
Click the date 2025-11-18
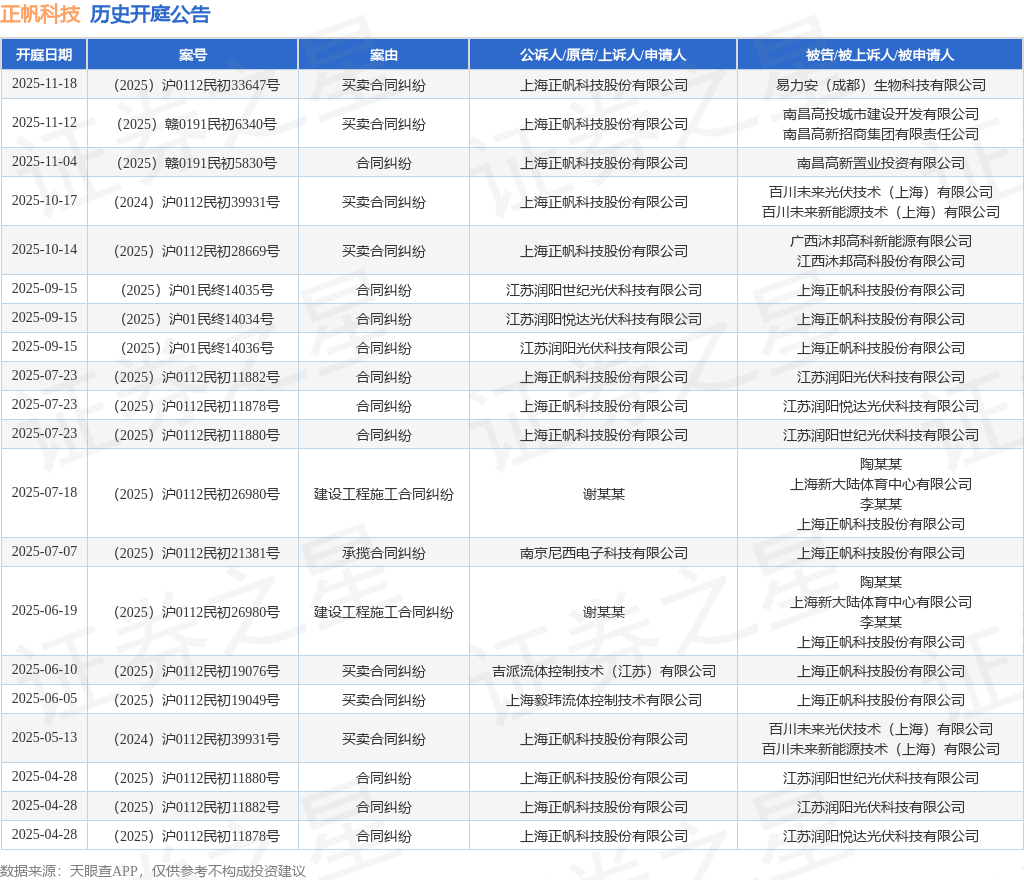44,84
